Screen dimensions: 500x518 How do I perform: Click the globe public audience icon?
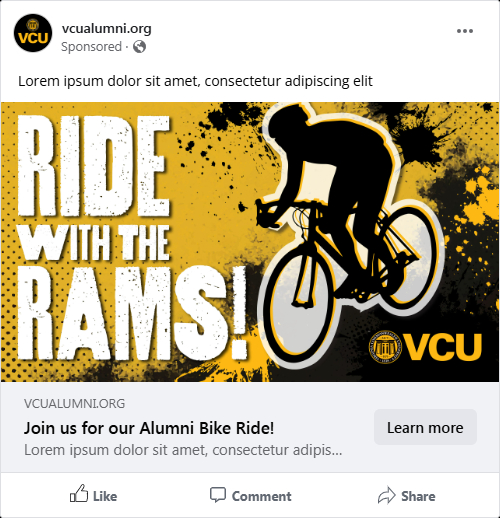pyautogui.click(x=139, y=47)
